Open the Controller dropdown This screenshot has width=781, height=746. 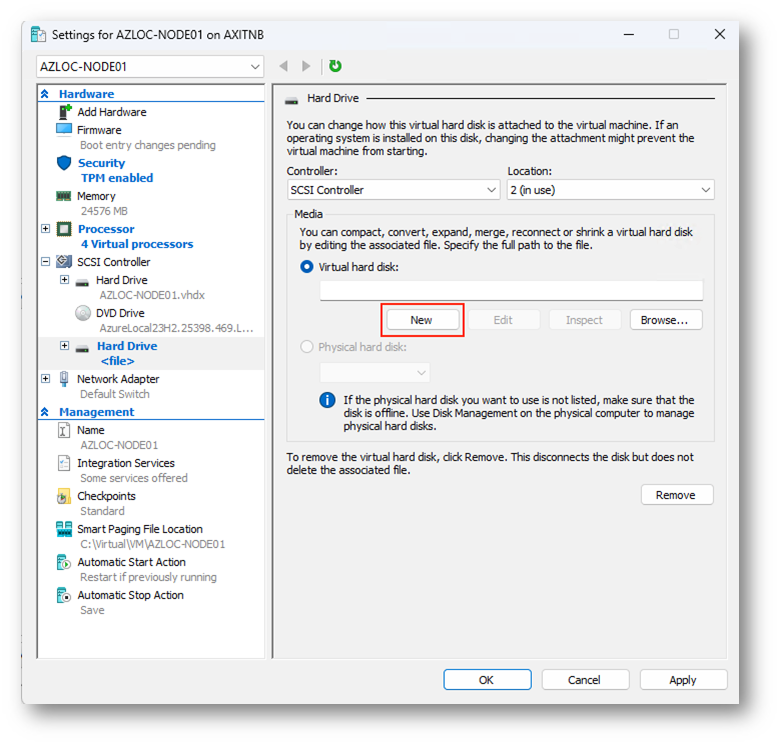point(393,190)
